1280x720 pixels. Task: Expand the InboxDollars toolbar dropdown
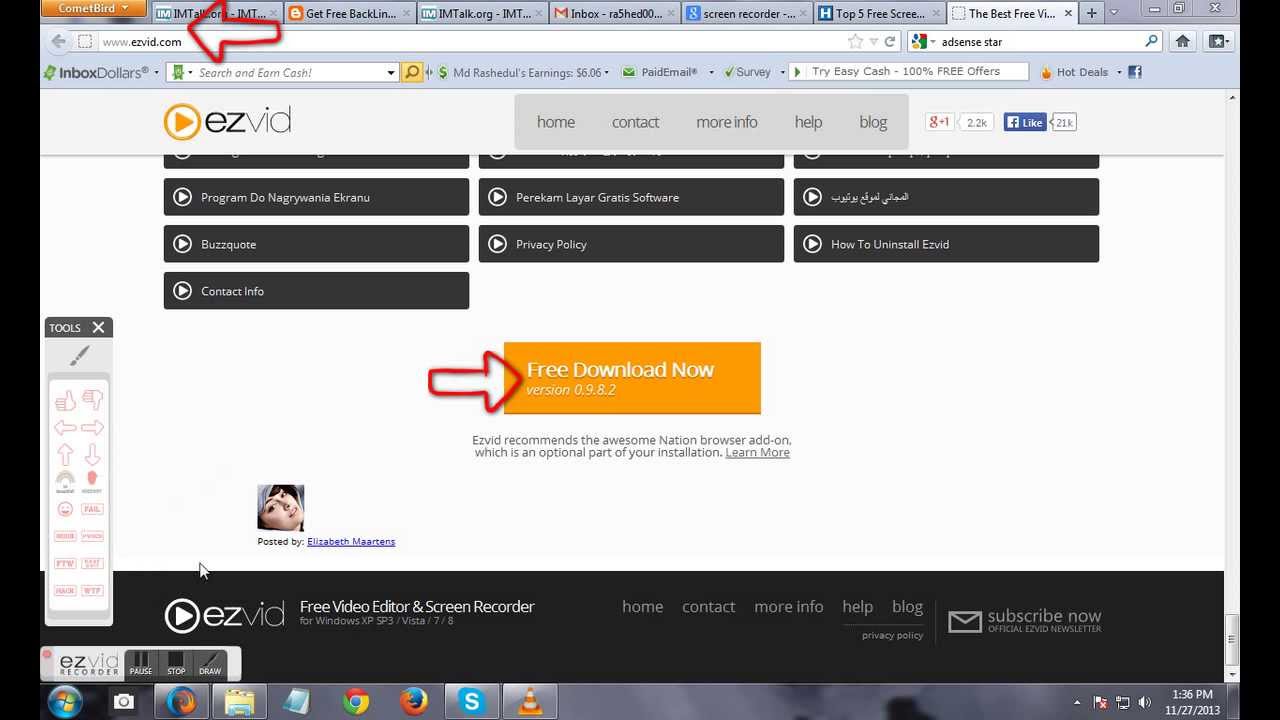[x=156, y=73]
